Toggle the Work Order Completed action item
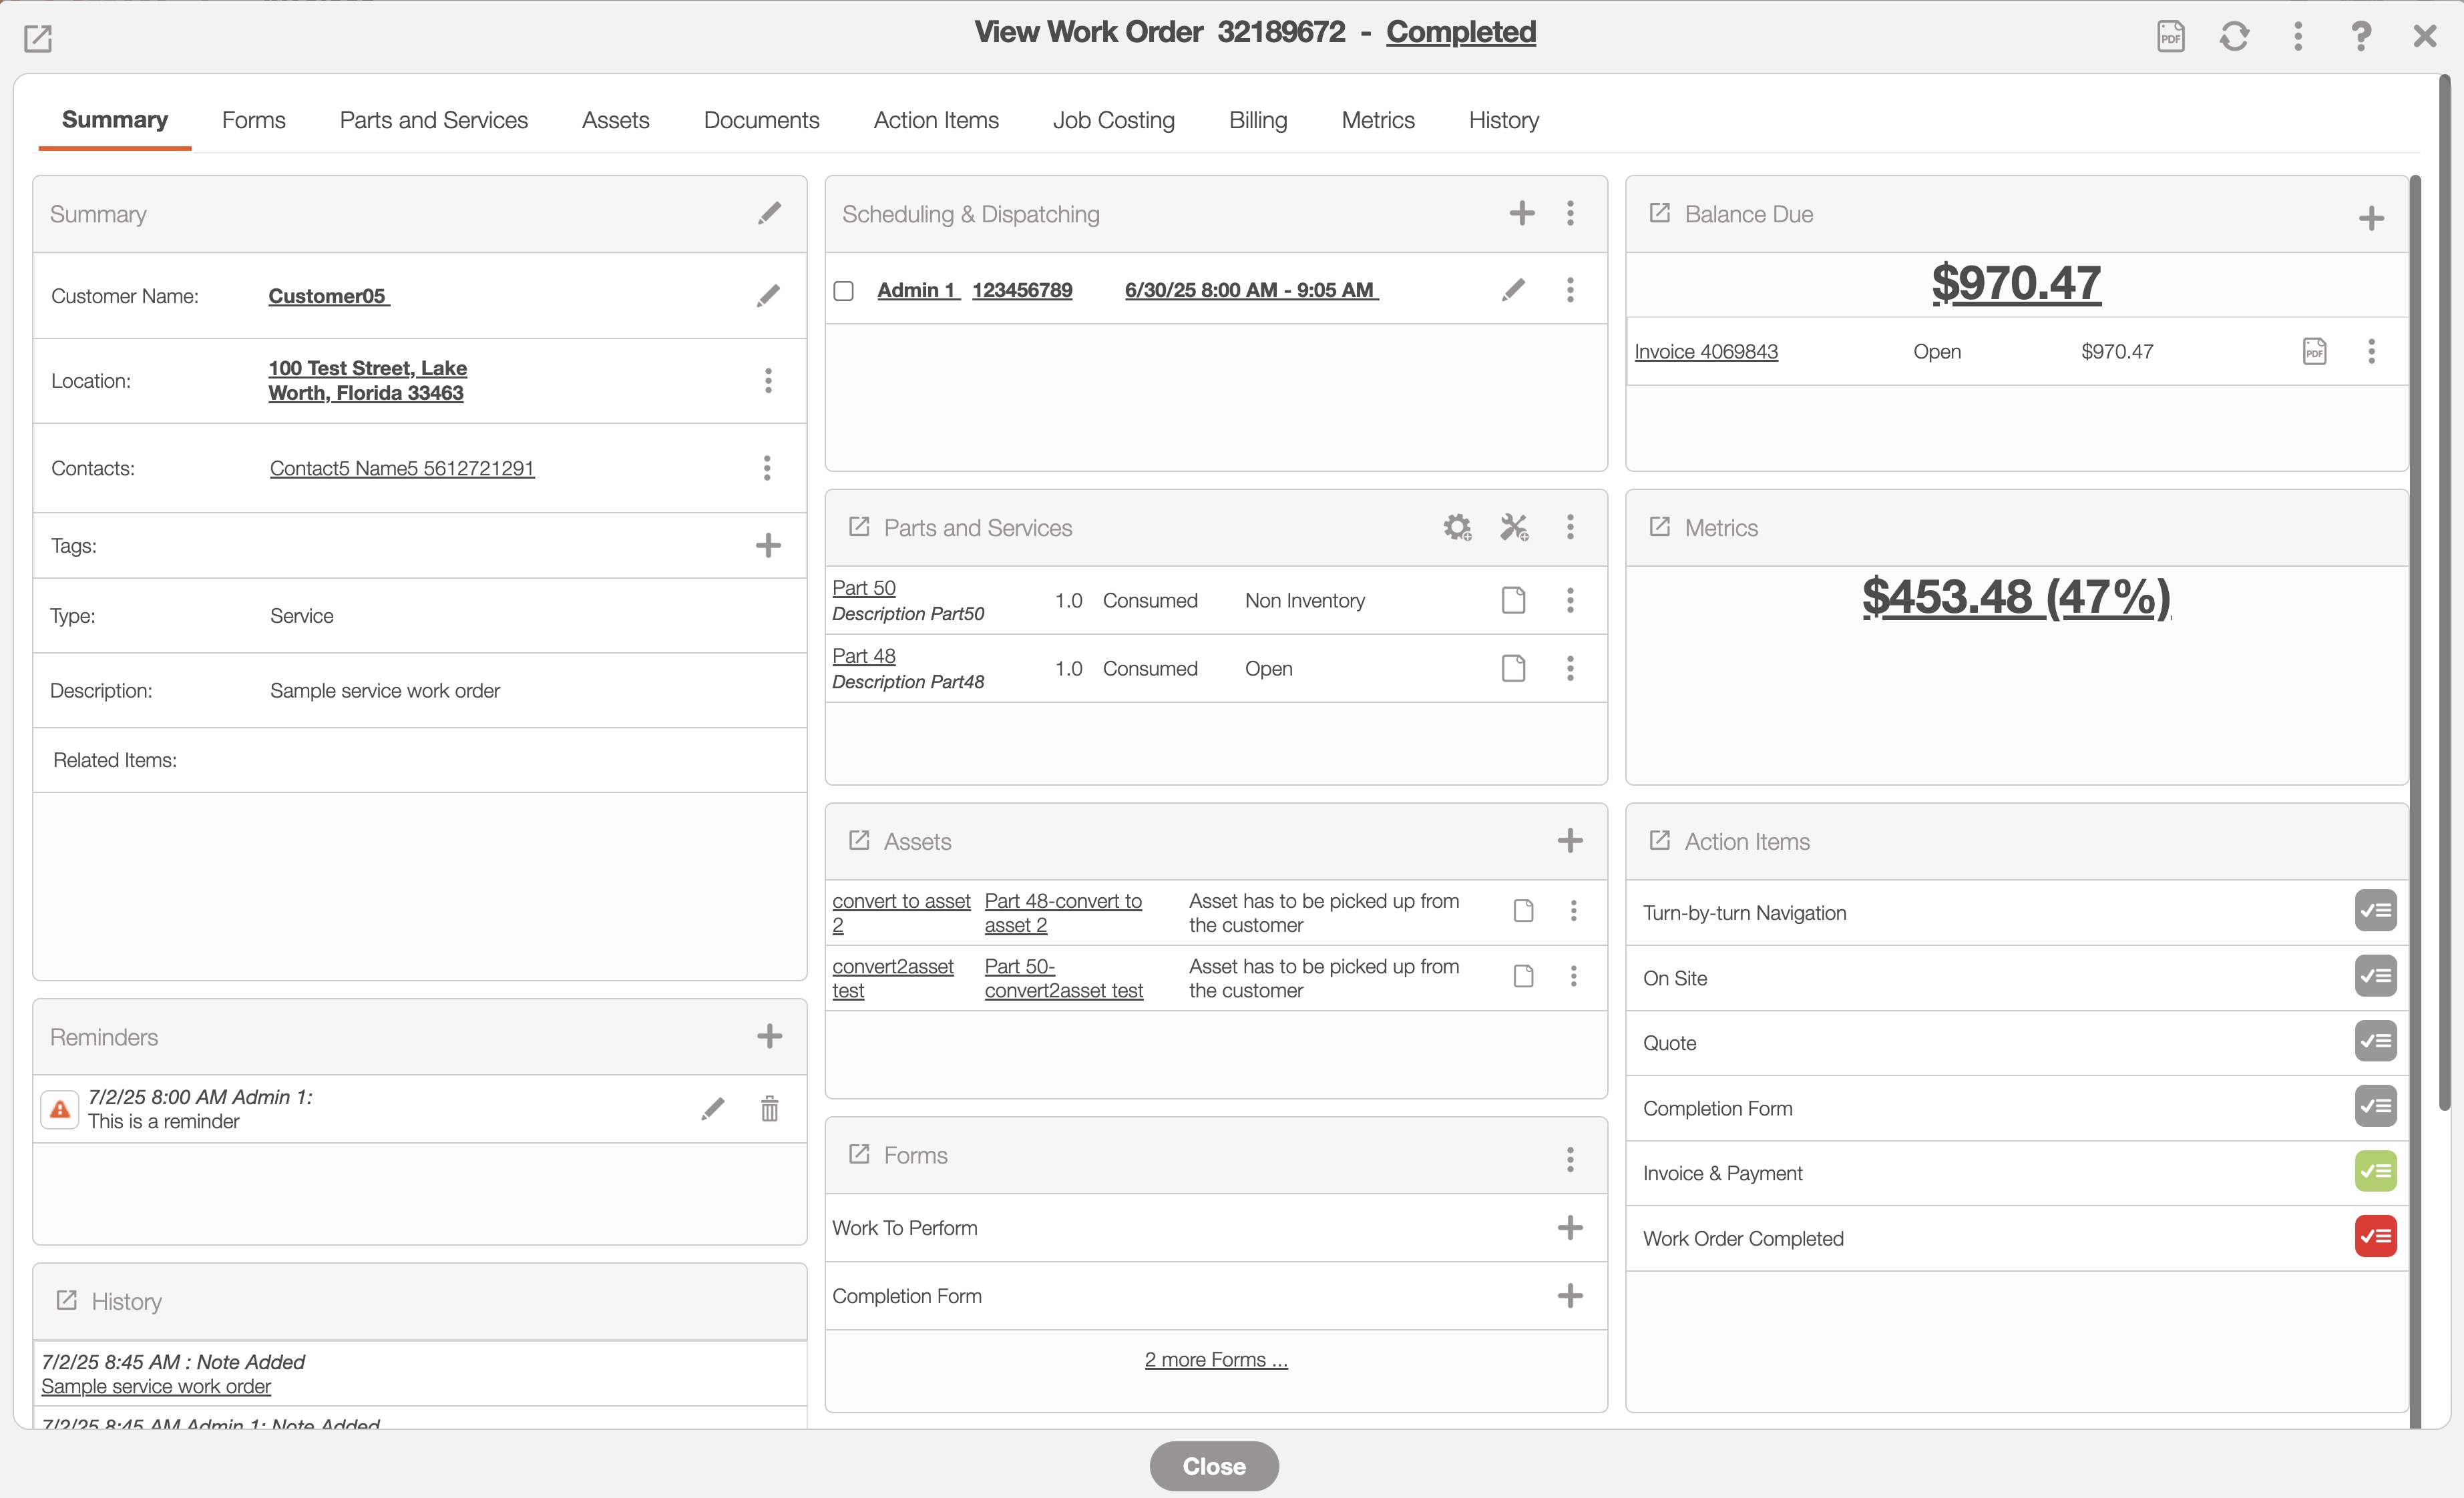The height and width of the screenshot is (1498, 2464). [x=2375, y=1237]
